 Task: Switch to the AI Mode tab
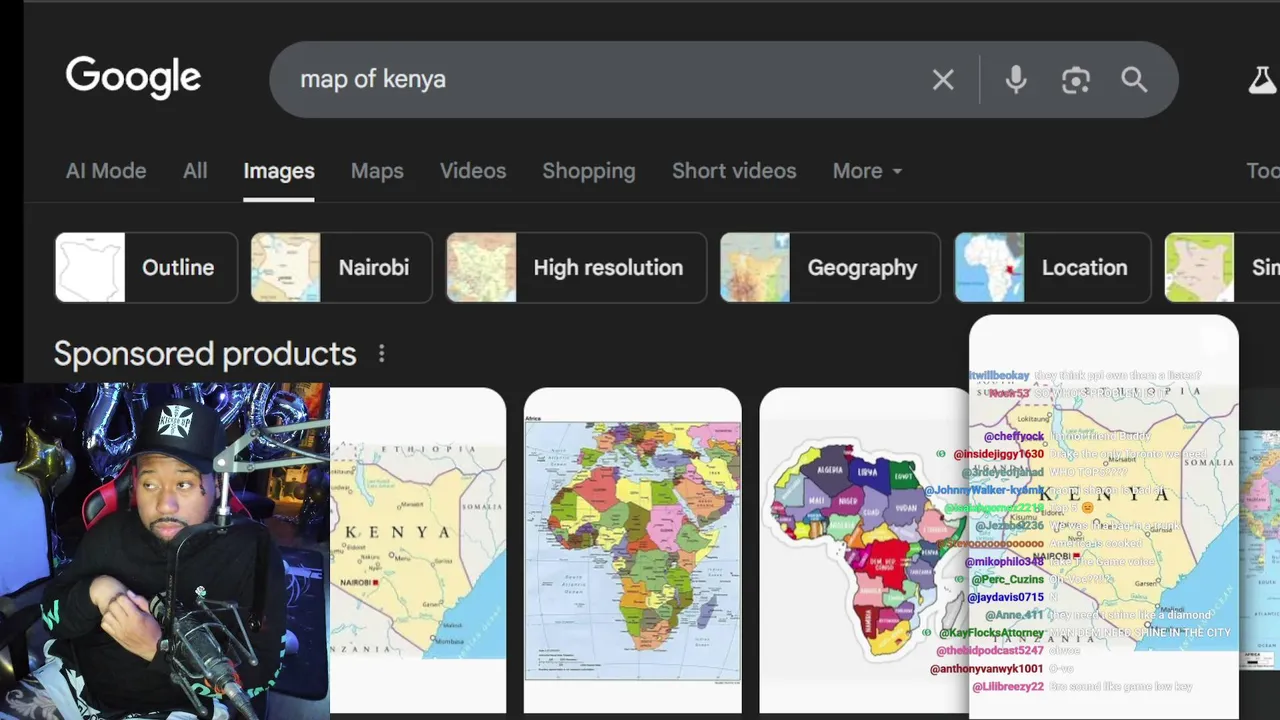[x=106, y=171]
